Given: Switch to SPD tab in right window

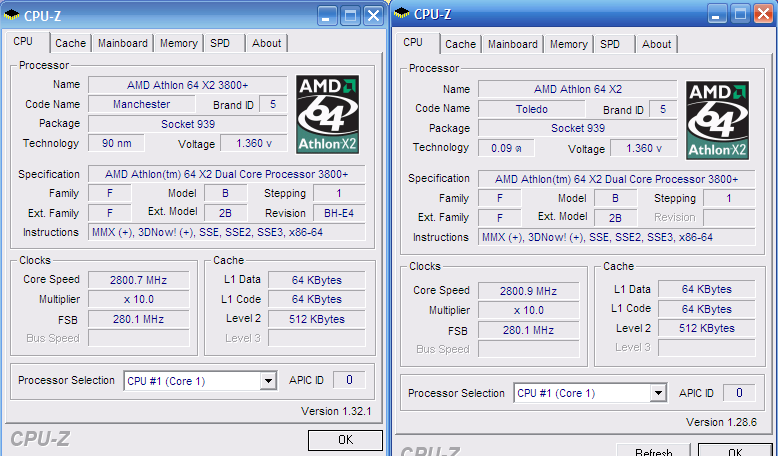Looking at the screenshot, I should tap(610, 44).
